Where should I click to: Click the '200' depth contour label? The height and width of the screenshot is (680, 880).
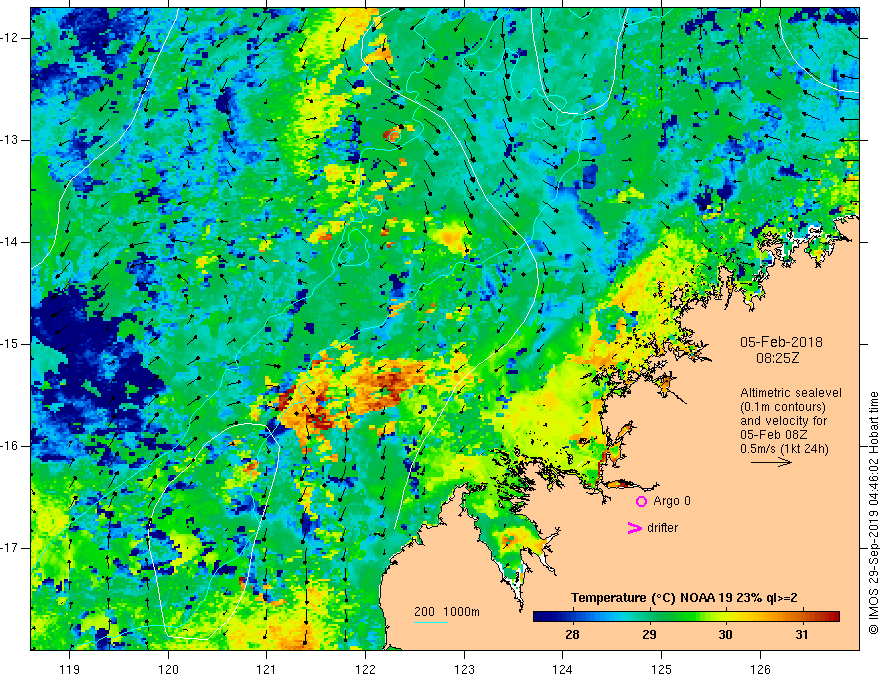(x=424, y=612)
